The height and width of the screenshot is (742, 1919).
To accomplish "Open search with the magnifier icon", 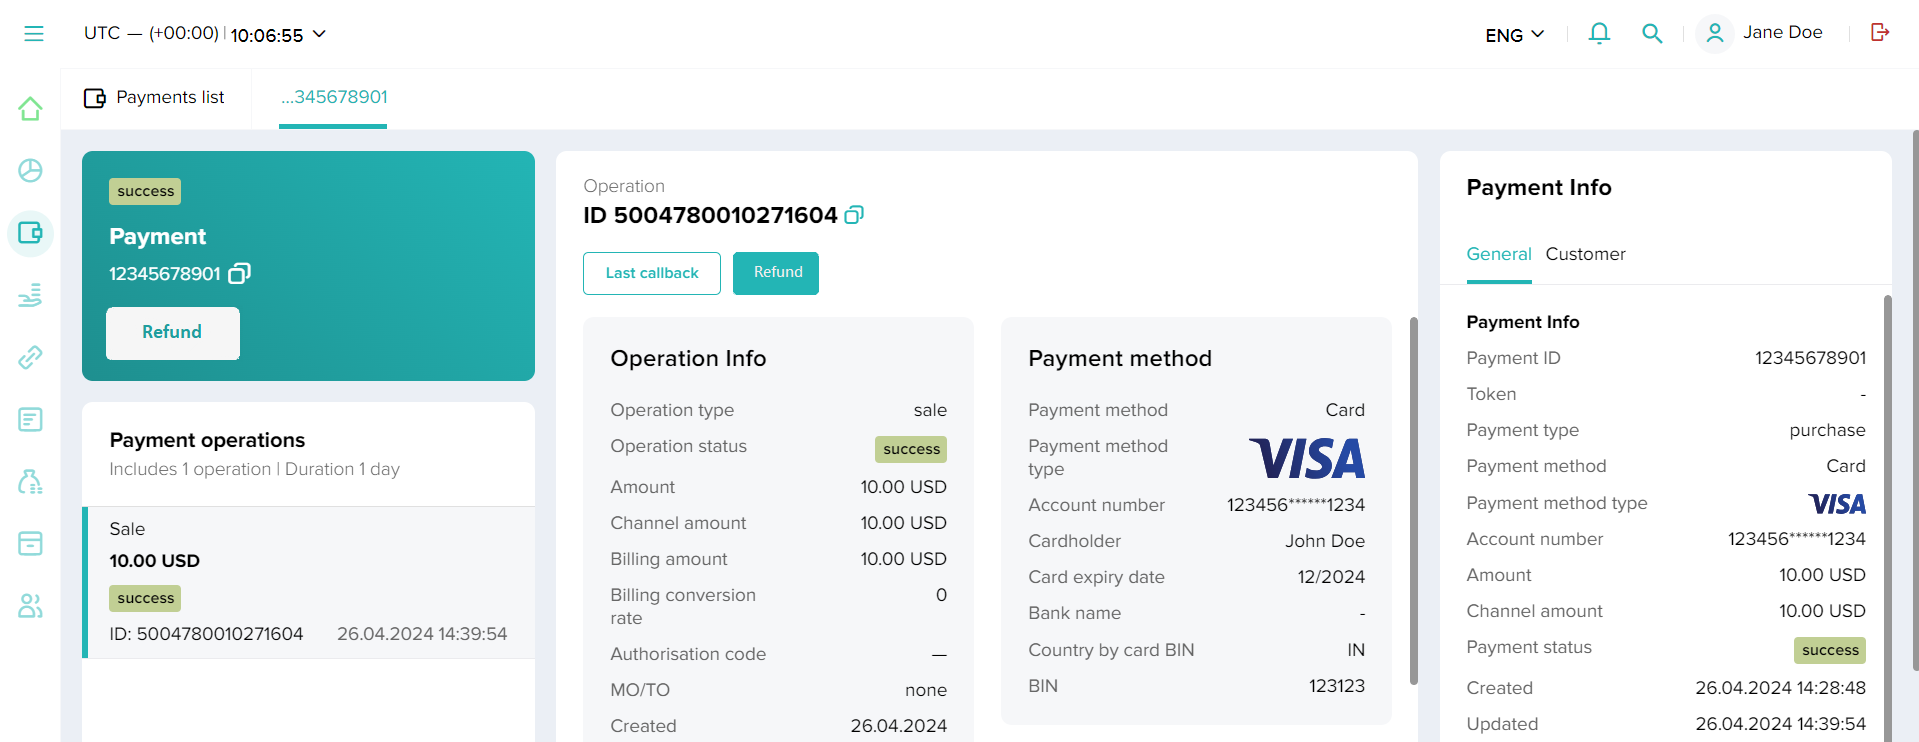I will click(1652, 34).
